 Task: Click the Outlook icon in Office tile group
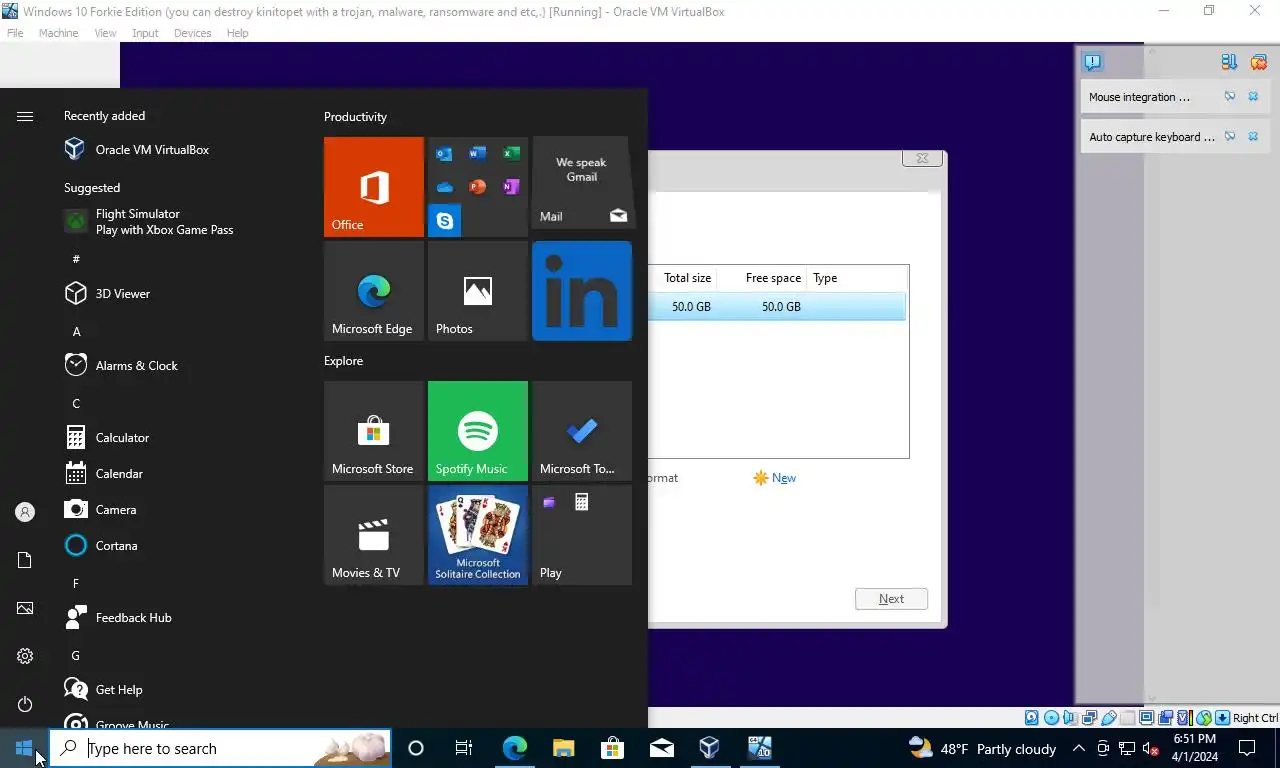tap(444, 154)
